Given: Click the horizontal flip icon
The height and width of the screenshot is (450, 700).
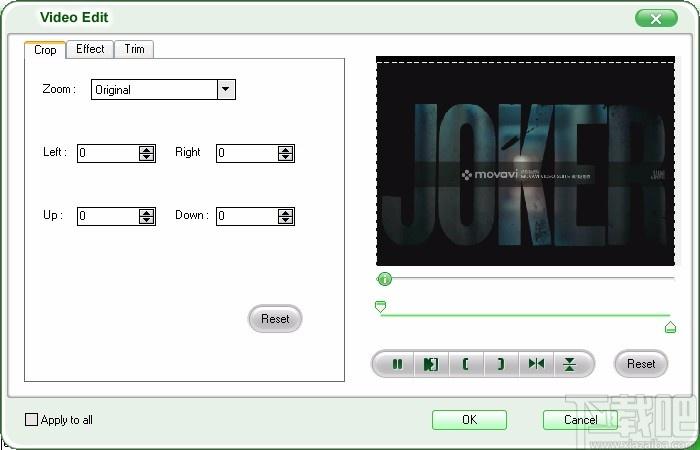Looking at the screenshot, I should [x=536, y=364].
